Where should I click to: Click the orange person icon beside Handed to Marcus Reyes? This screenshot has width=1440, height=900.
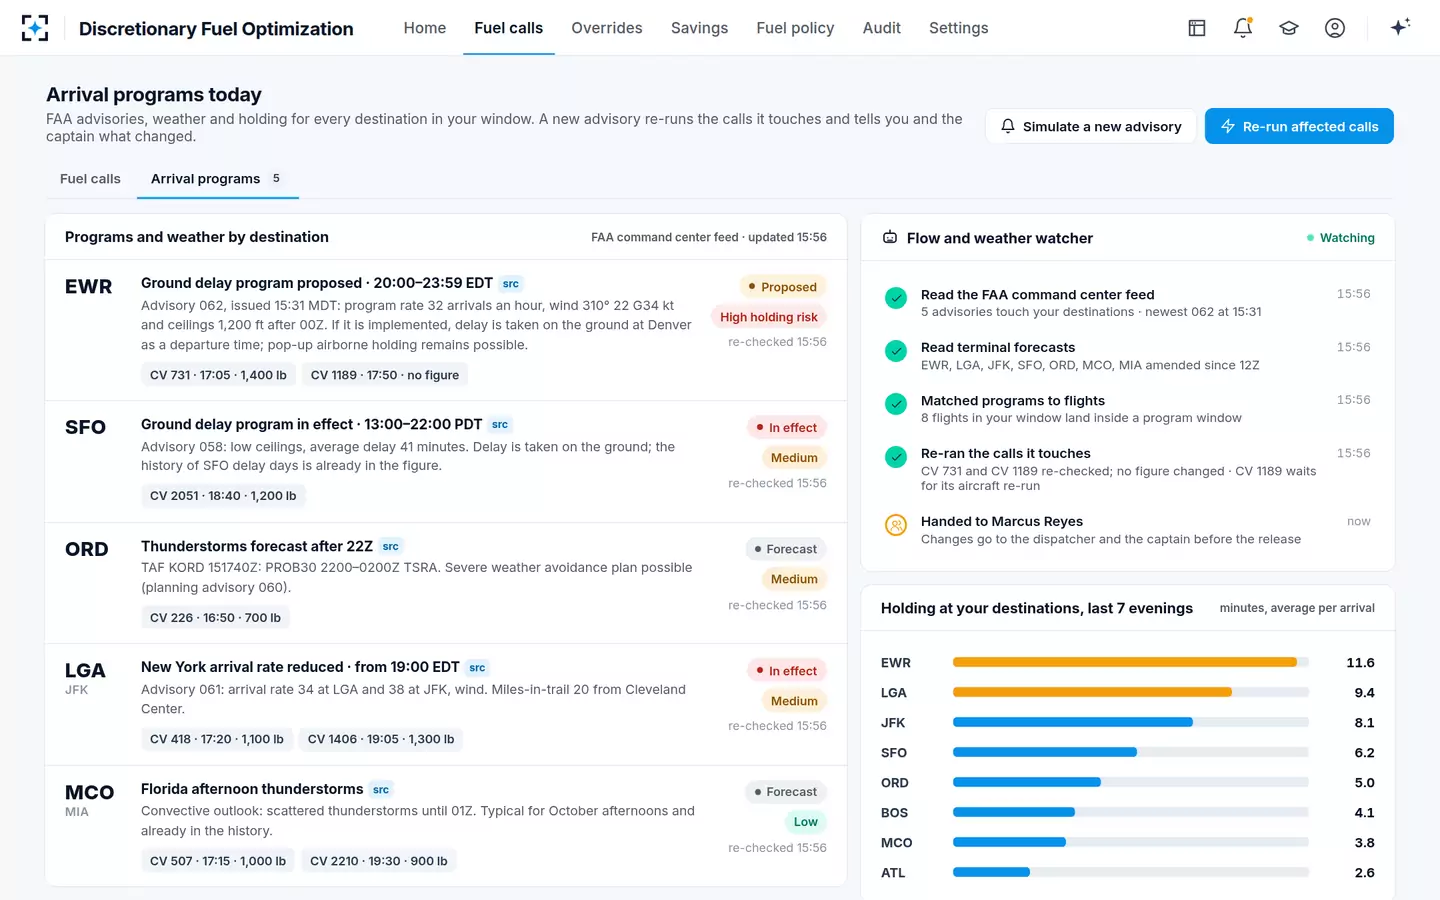point(896,524)
